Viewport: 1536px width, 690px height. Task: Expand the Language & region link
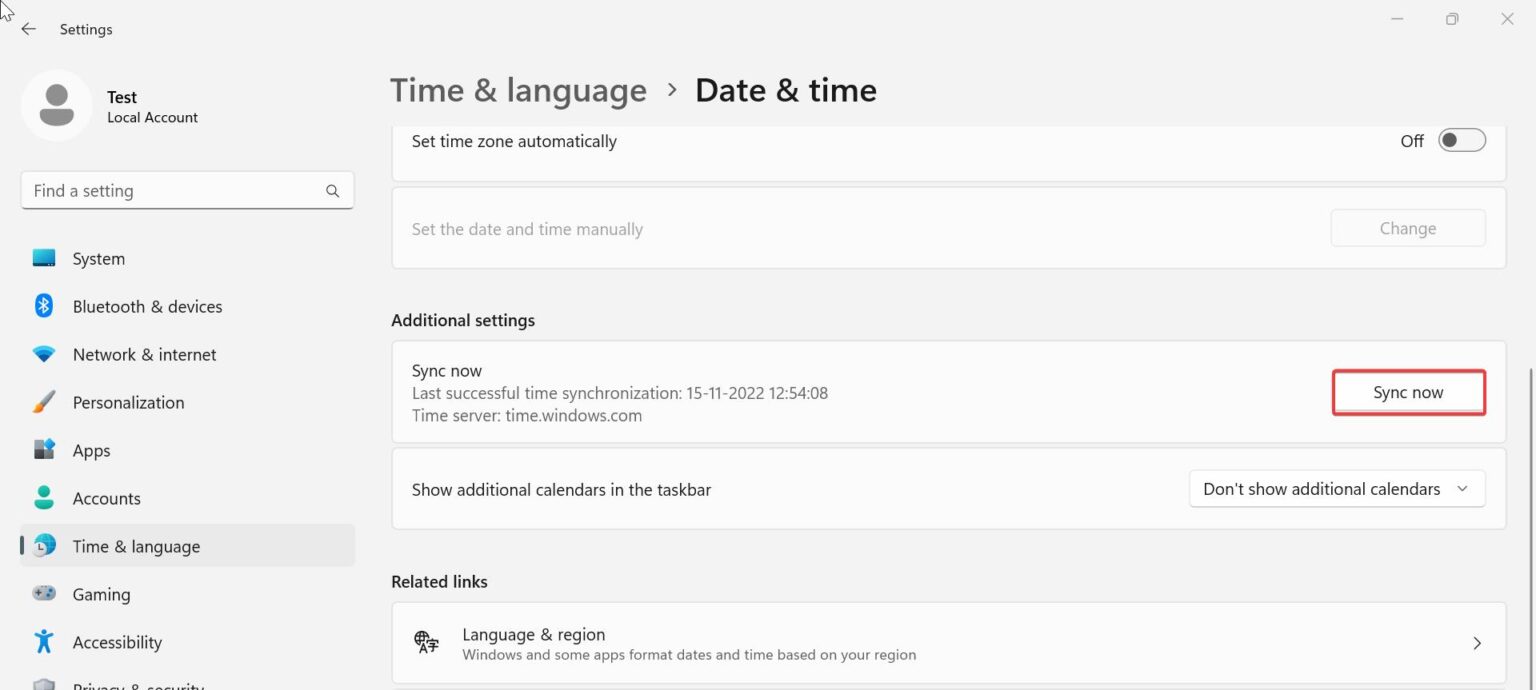click(x=1479, y=643)
